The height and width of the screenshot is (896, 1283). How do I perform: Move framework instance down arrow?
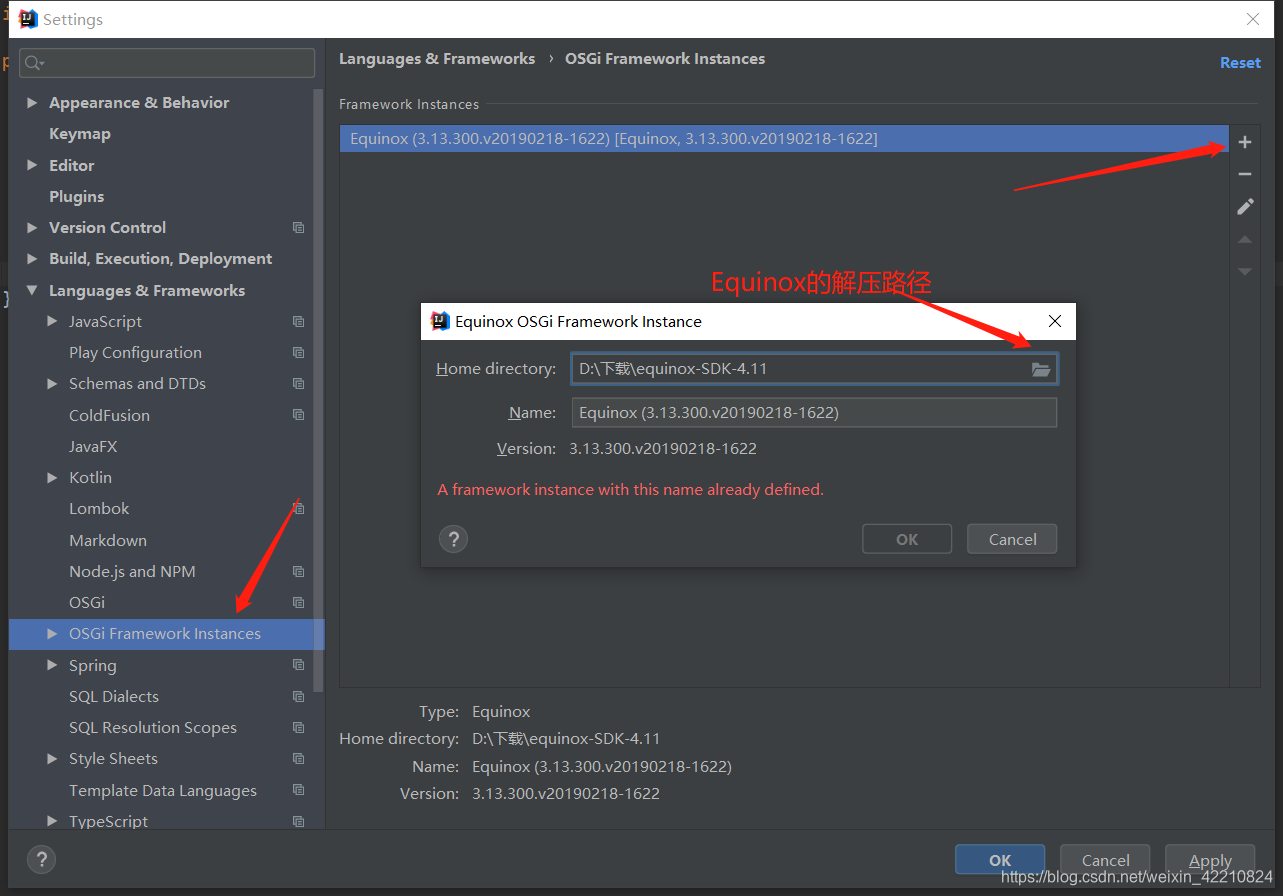[1245, 271]
